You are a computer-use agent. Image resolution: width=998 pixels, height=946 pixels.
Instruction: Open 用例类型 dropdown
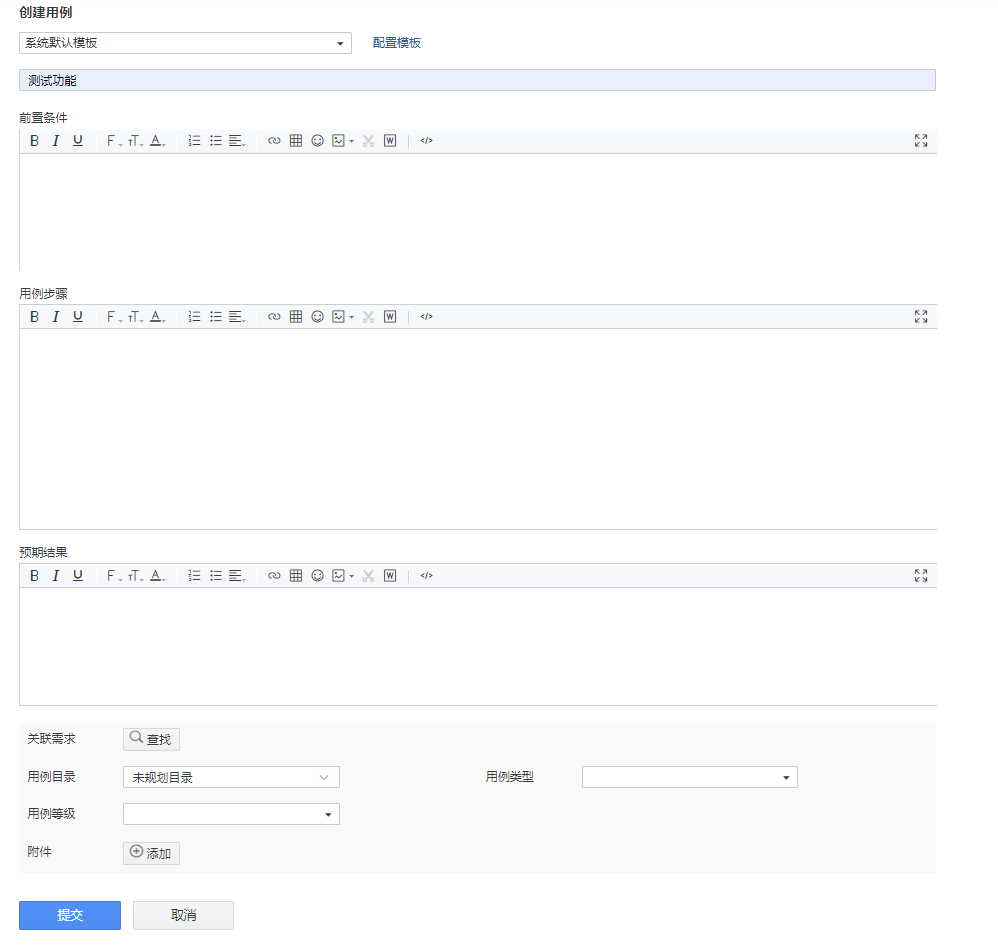(x=689, y=777)
